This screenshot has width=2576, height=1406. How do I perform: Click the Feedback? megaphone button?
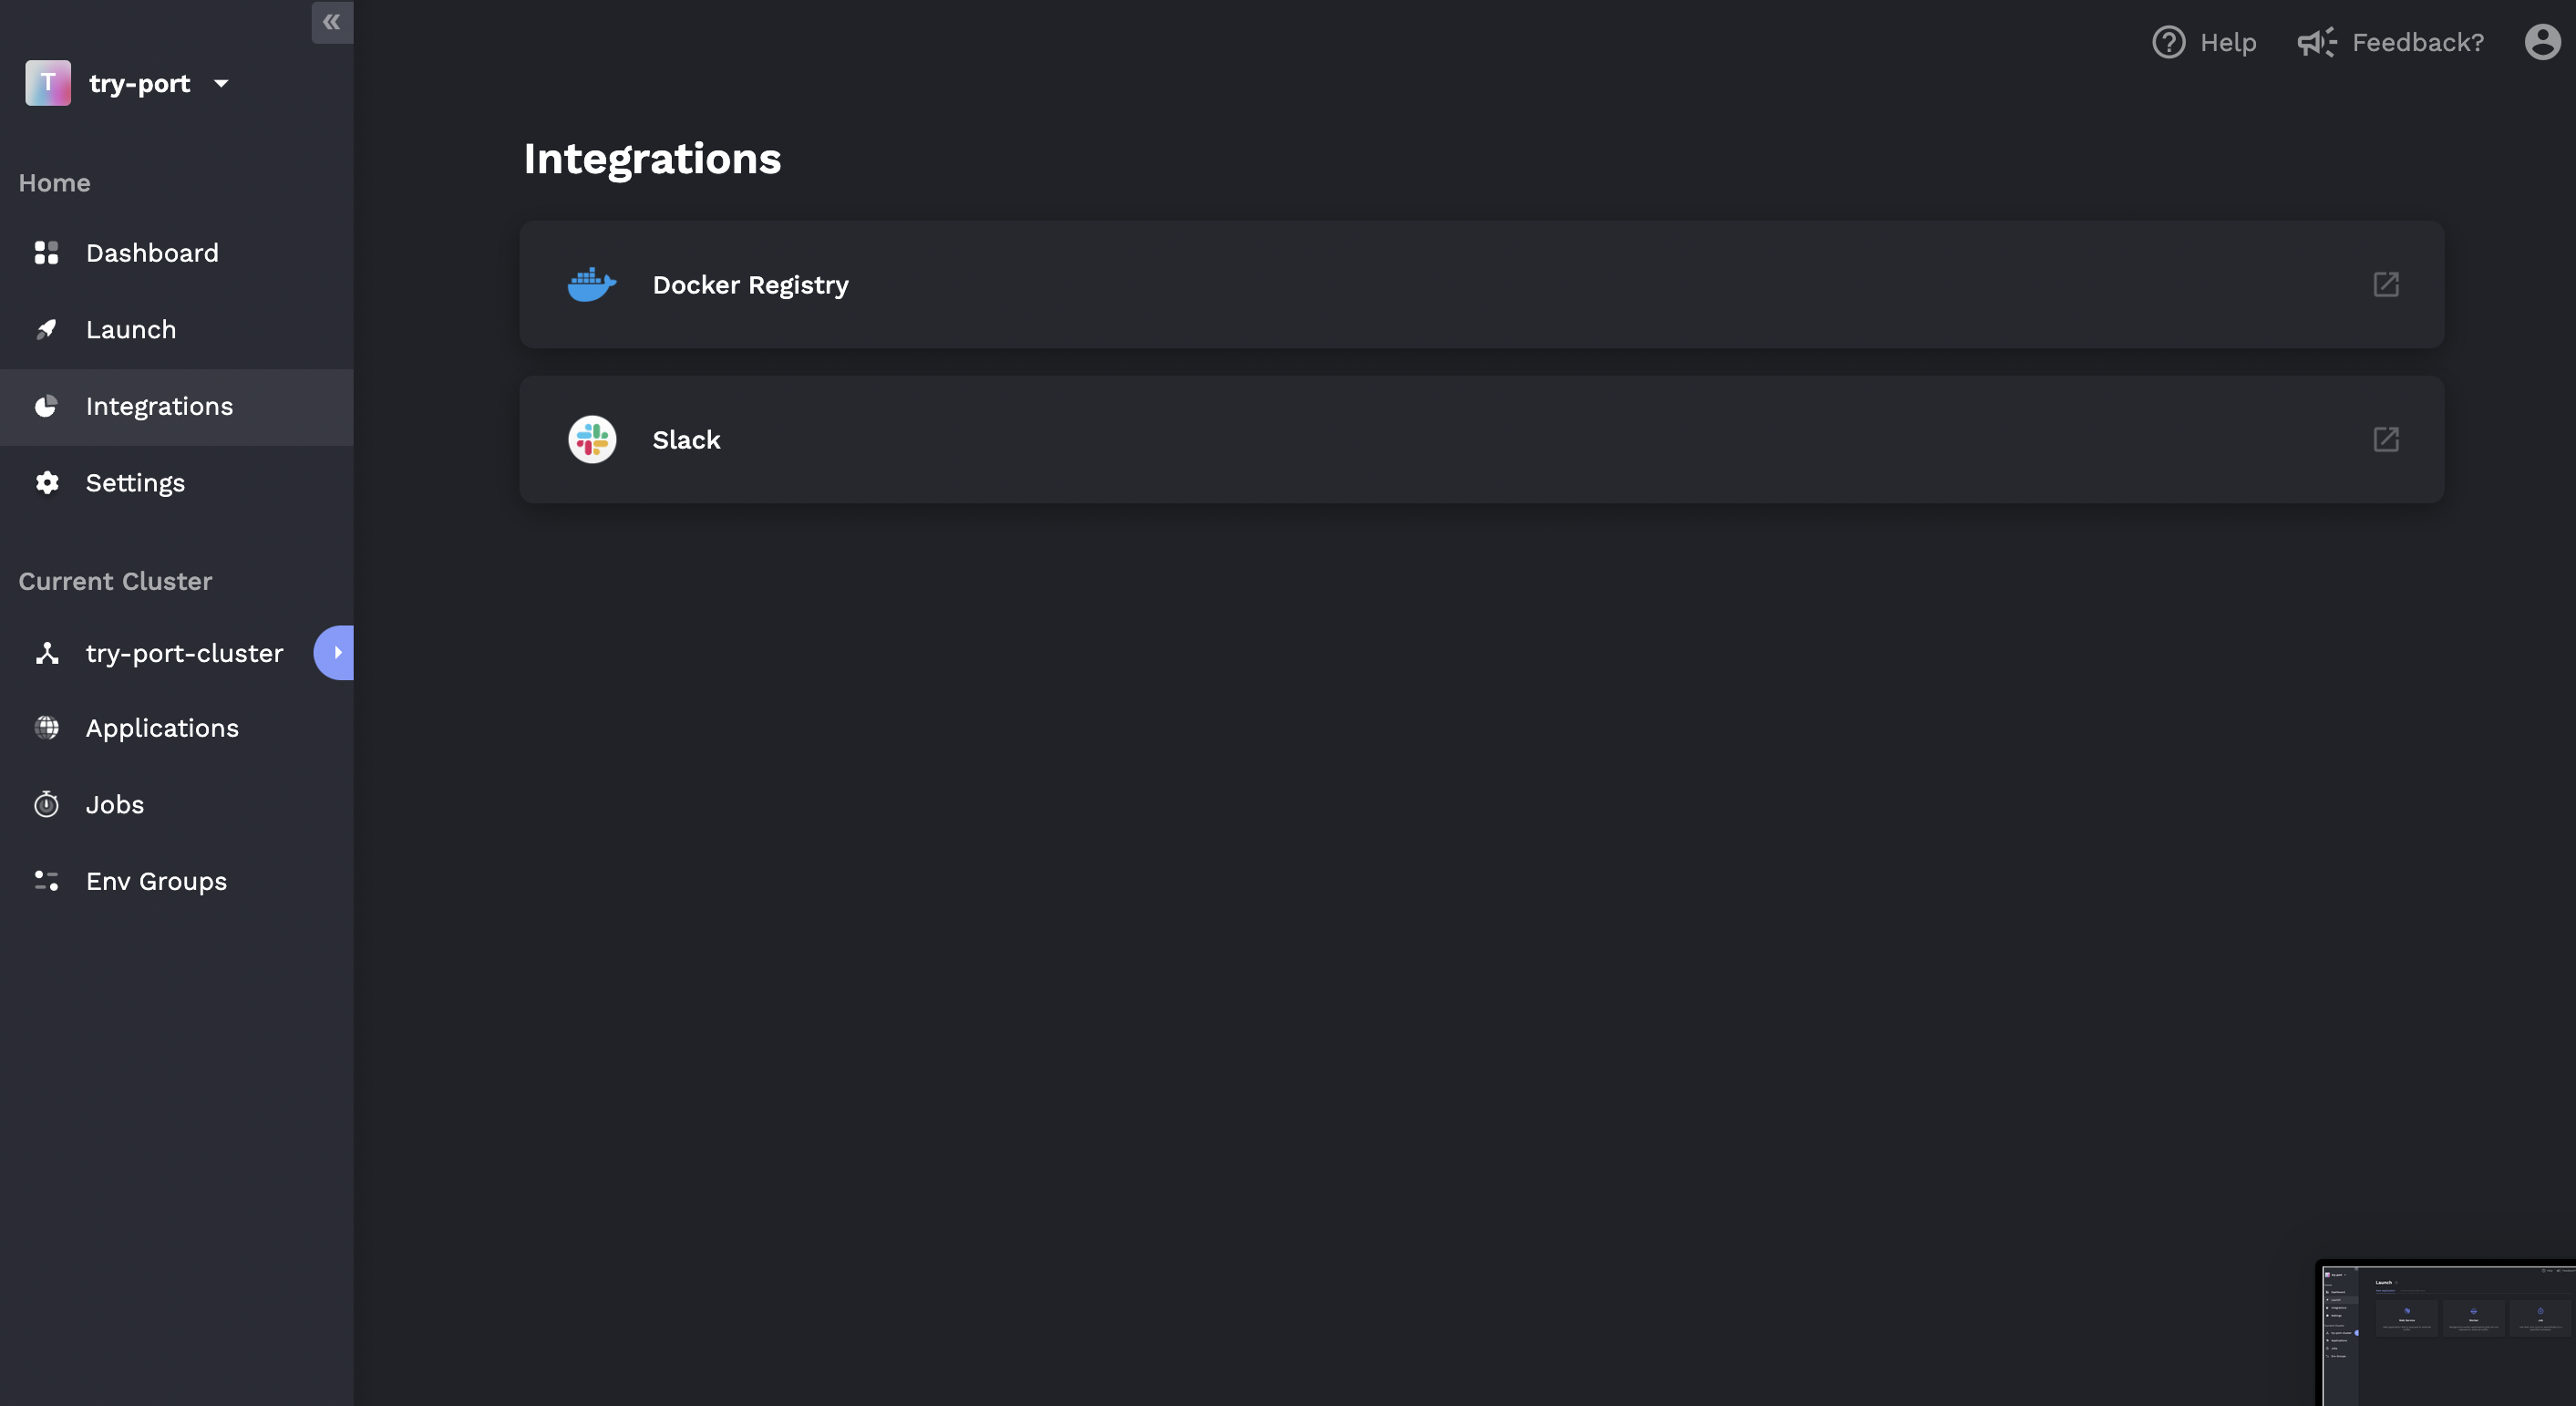click(2391, 42)
